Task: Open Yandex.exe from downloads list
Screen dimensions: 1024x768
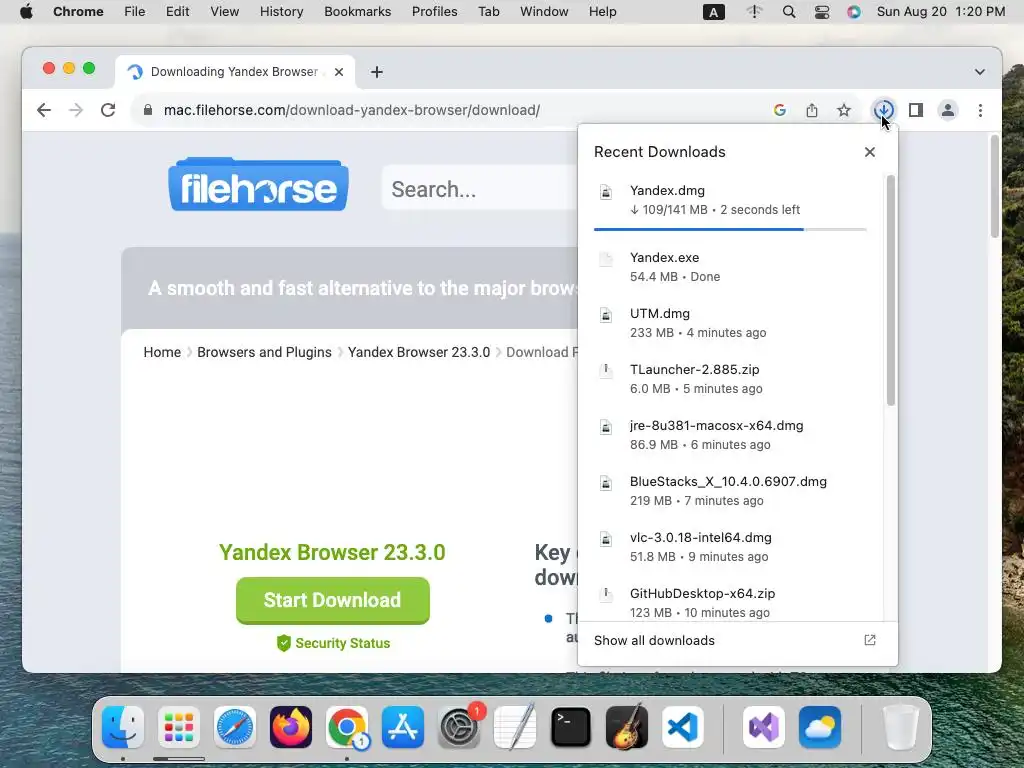Action: tap(730, 266)
